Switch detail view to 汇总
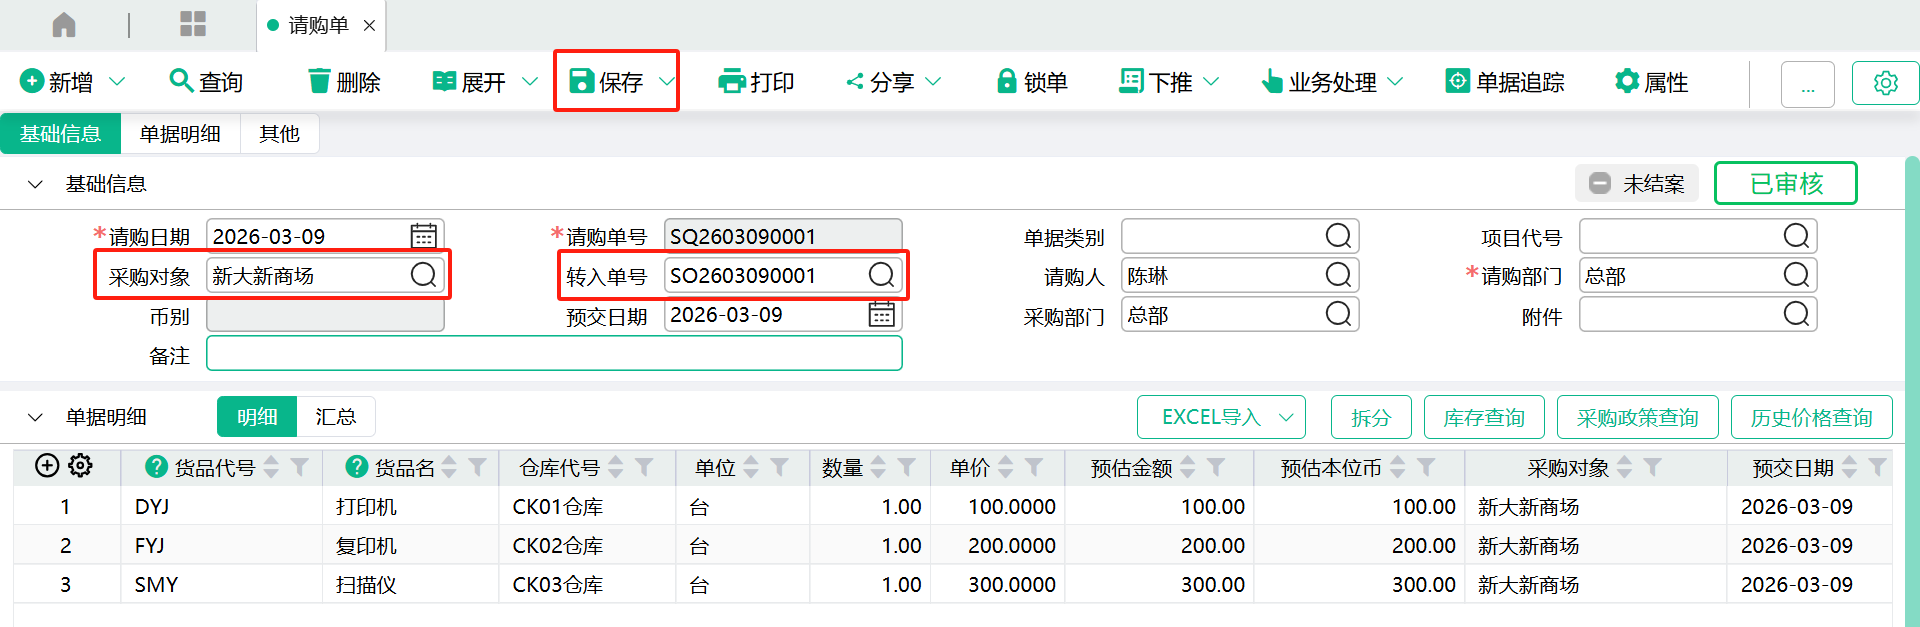This screenshot has height=627, width=1920. pyautogui.click(x=336, y=417)
